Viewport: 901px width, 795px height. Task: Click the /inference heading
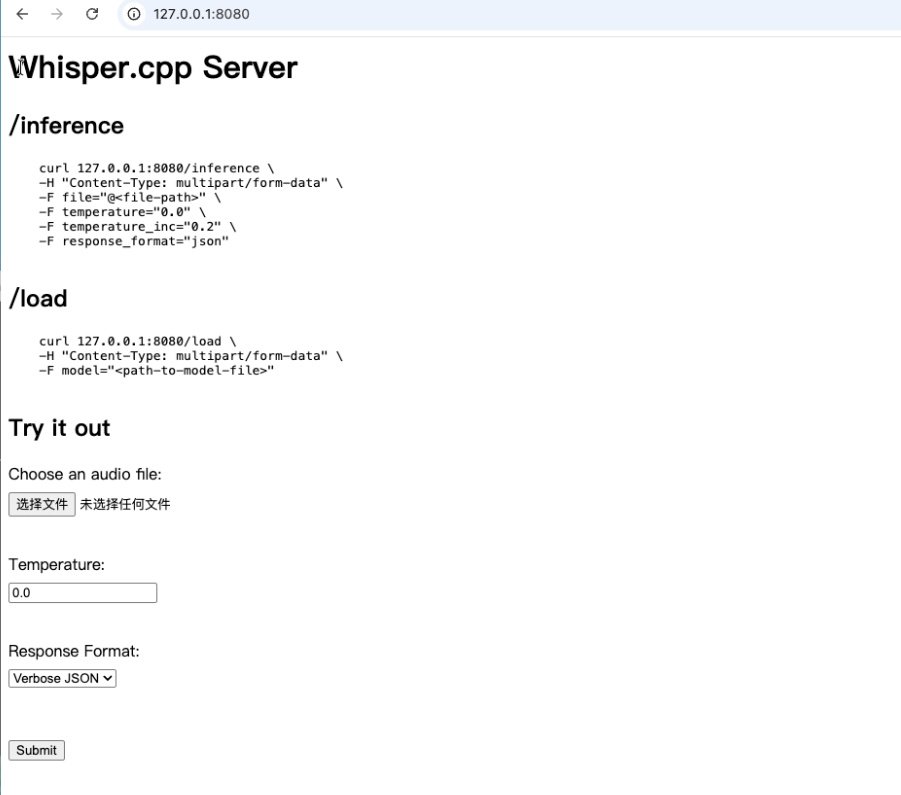pos(66,126)
